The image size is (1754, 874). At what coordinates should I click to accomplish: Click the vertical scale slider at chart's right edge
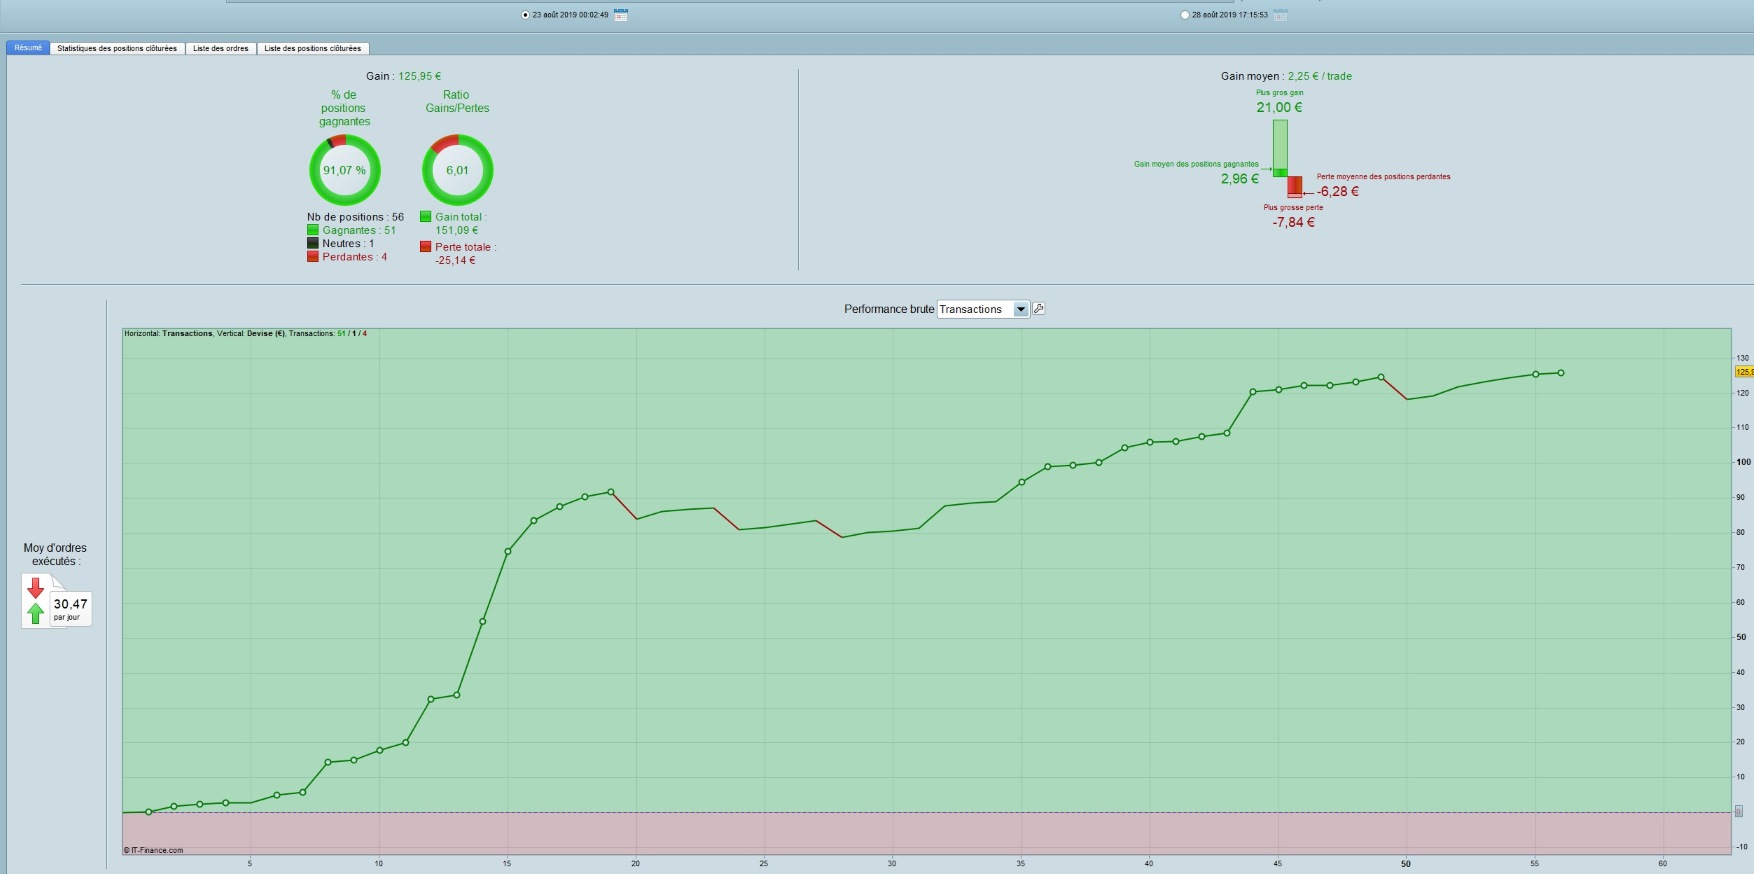pyautogui.click(x=1739, y=811)
